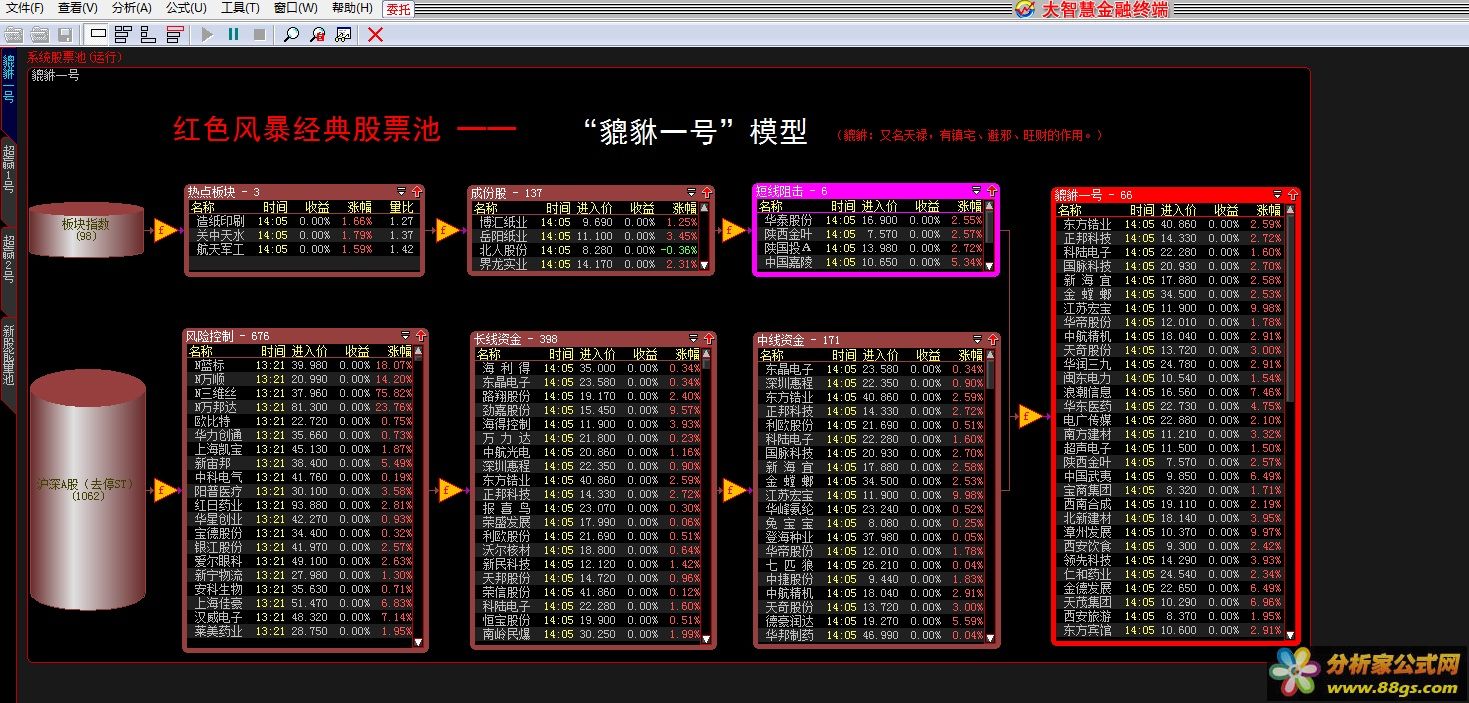
Task: Select 东方宾馆 row in 貔貅一号 list
Action: coord(1171,630)
